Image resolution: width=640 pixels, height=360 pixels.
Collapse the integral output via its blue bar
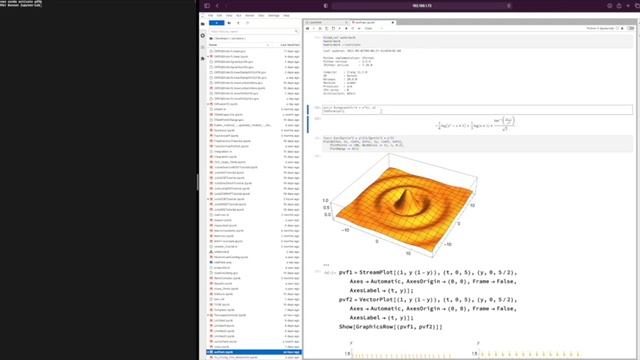[x=308, y=124]
